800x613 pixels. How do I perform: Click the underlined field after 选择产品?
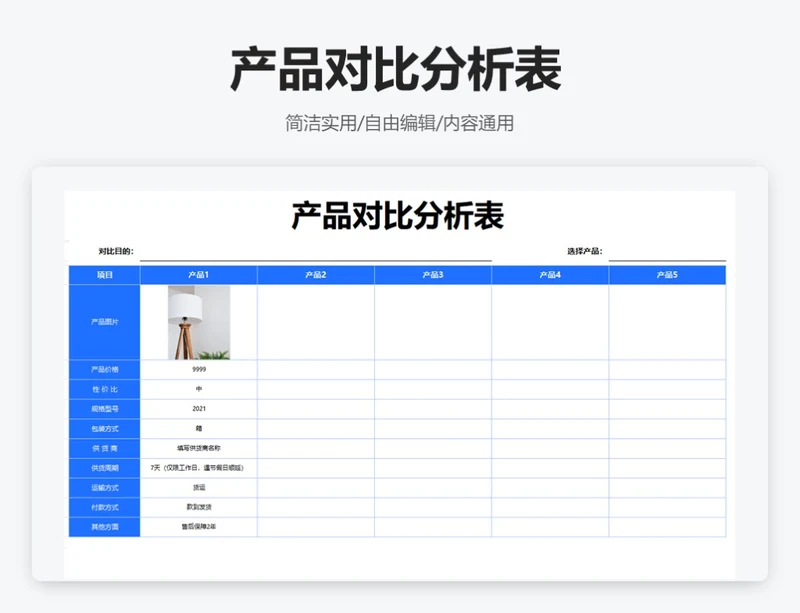pyautogui.click(x=667, y=252)
